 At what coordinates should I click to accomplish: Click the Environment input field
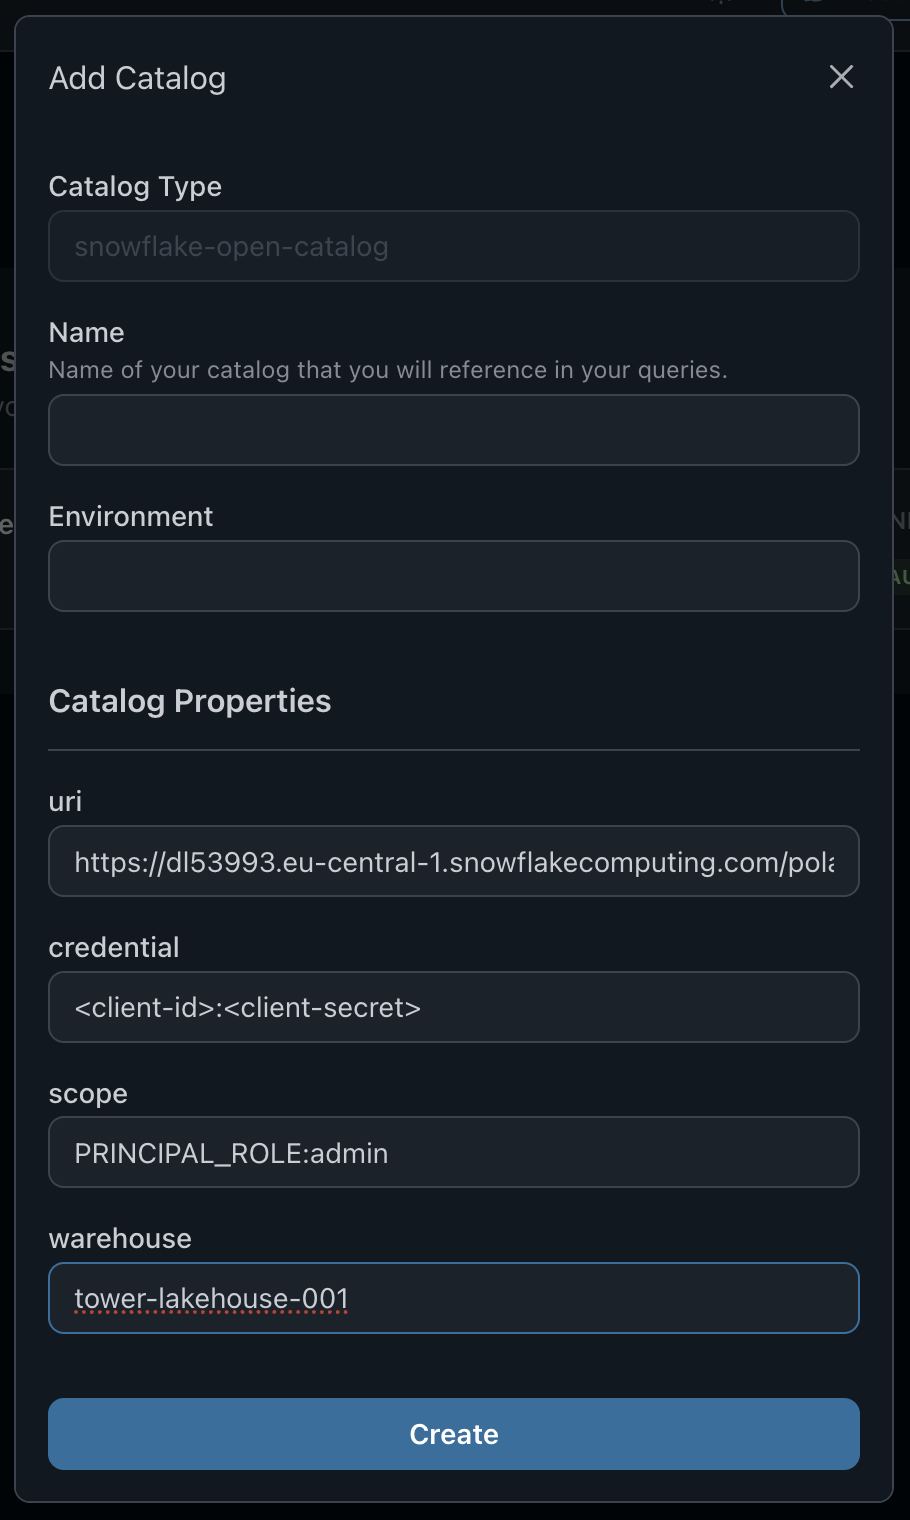(454, 576)
